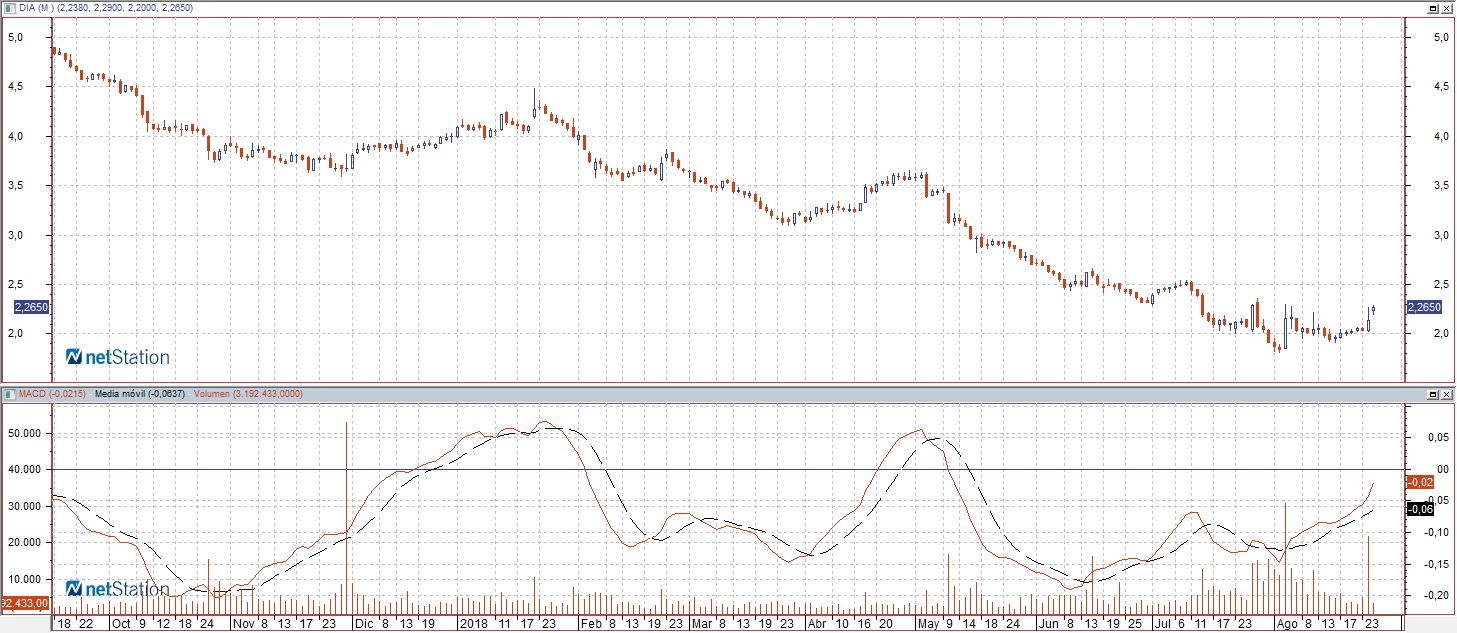
Task: Click the red -0,02 MACD value tag
Action: point(1421,482)
